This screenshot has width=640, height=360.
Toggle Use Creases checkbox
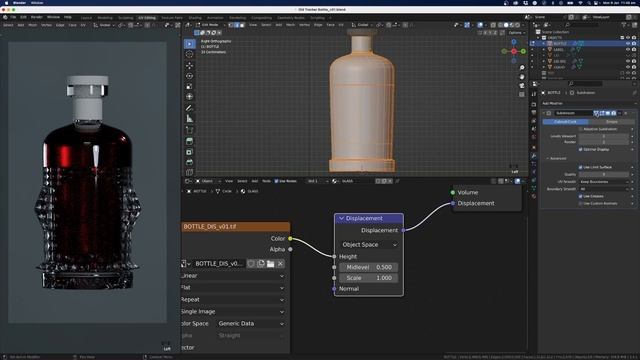click(580, 196)
